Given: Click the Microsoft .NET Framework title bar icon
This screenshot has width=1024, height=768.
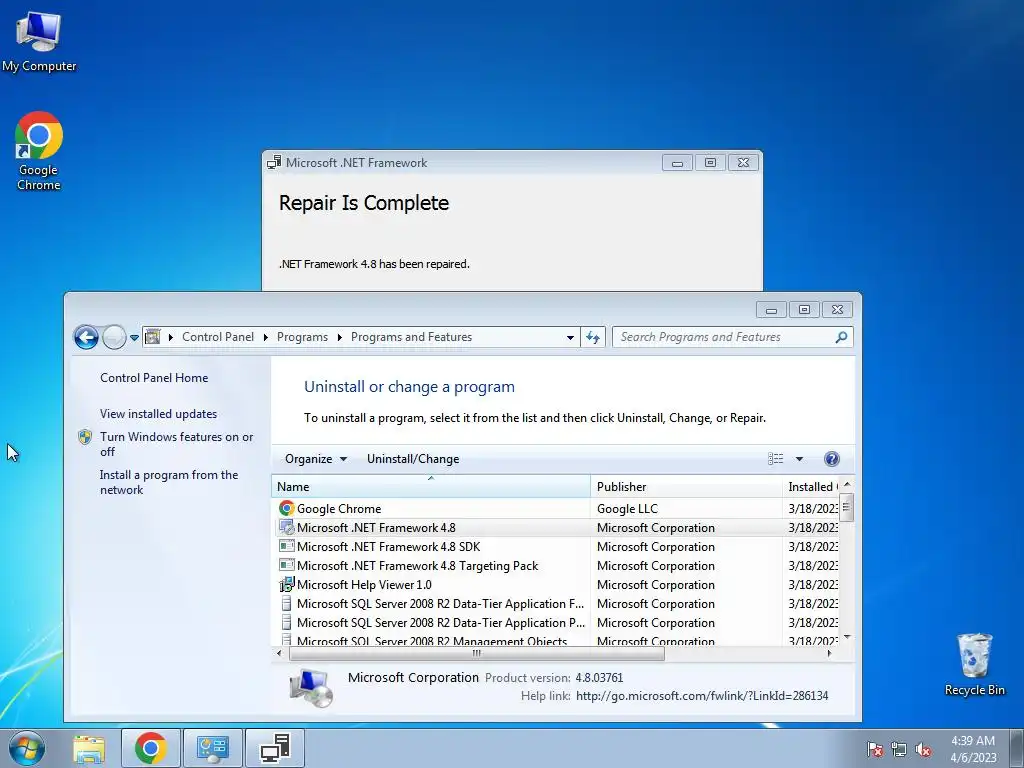Looking at the screenshot, I should 274,163.
